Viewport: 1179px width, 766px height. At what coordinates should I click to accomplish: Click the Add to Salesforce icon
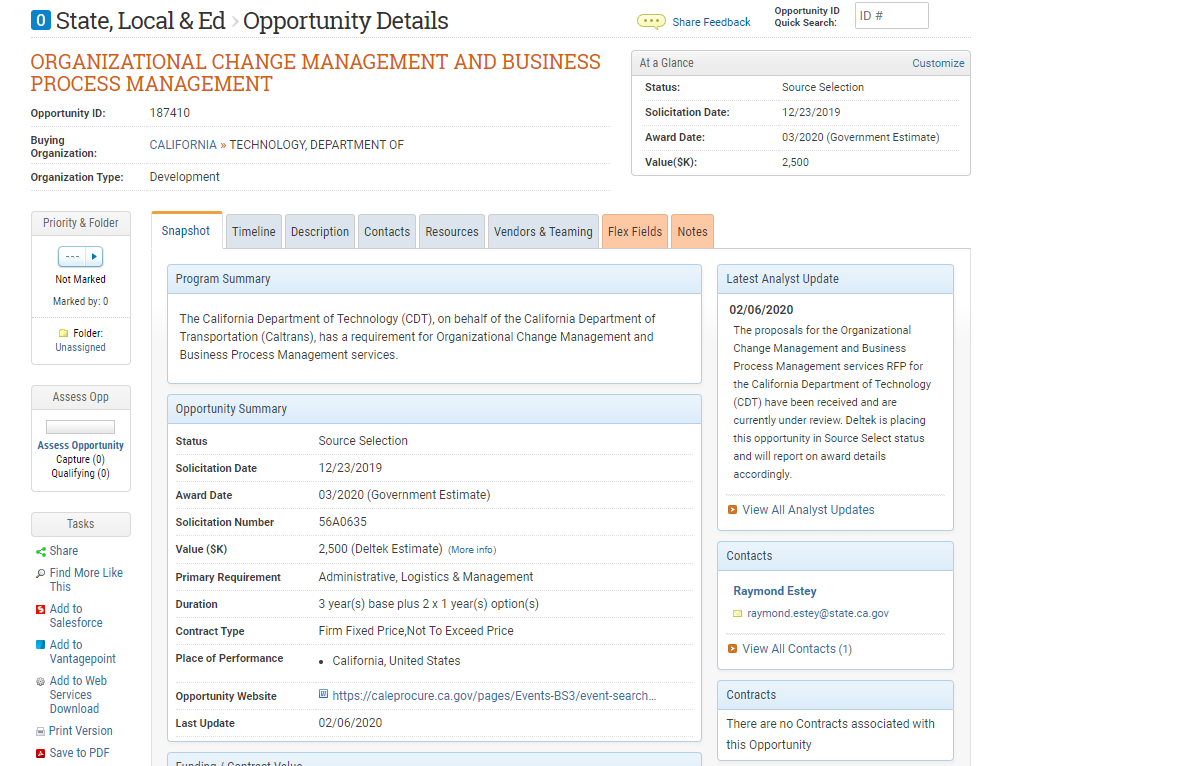point(40,609)
